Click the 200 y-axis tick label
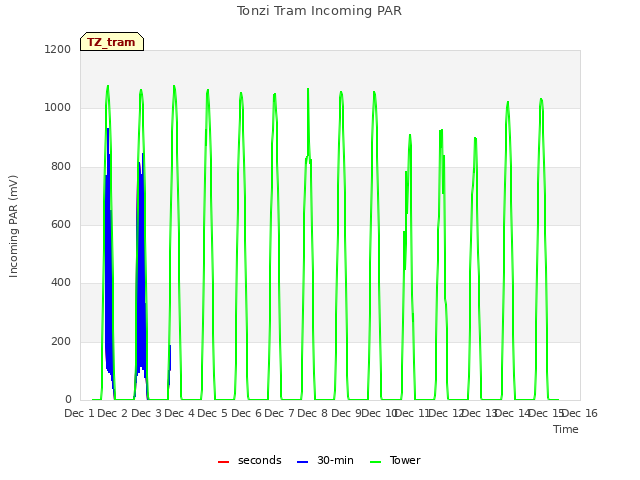Image resolution: width=640 pixels, height=480 pixels. tap(61, 342)
